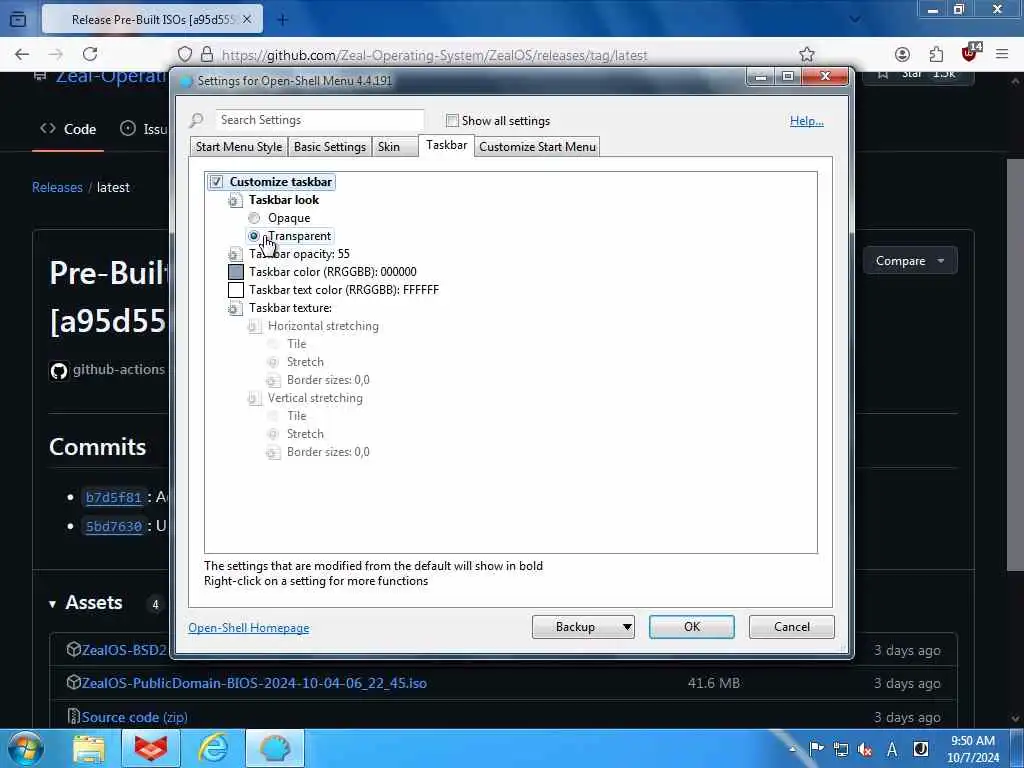This screenshot has width=1024, height=768.
Task: Select the Taskbar tab
Action: 447,145
